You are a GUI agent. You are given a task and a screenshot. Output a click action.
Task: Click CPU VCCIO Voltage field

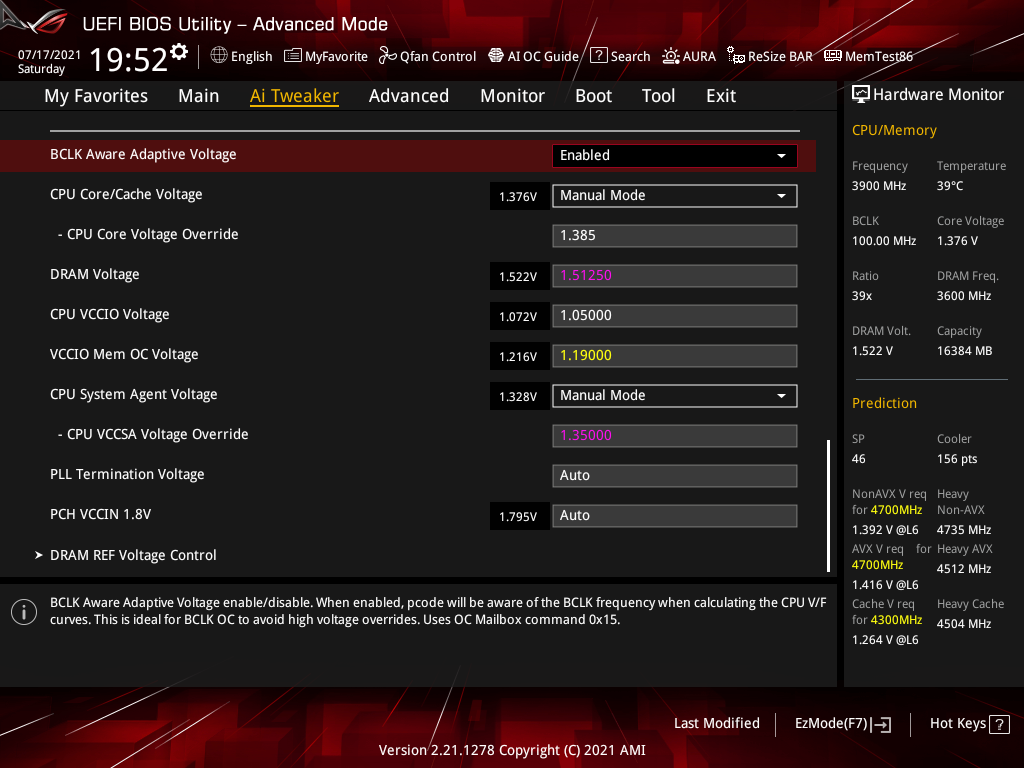675,315
